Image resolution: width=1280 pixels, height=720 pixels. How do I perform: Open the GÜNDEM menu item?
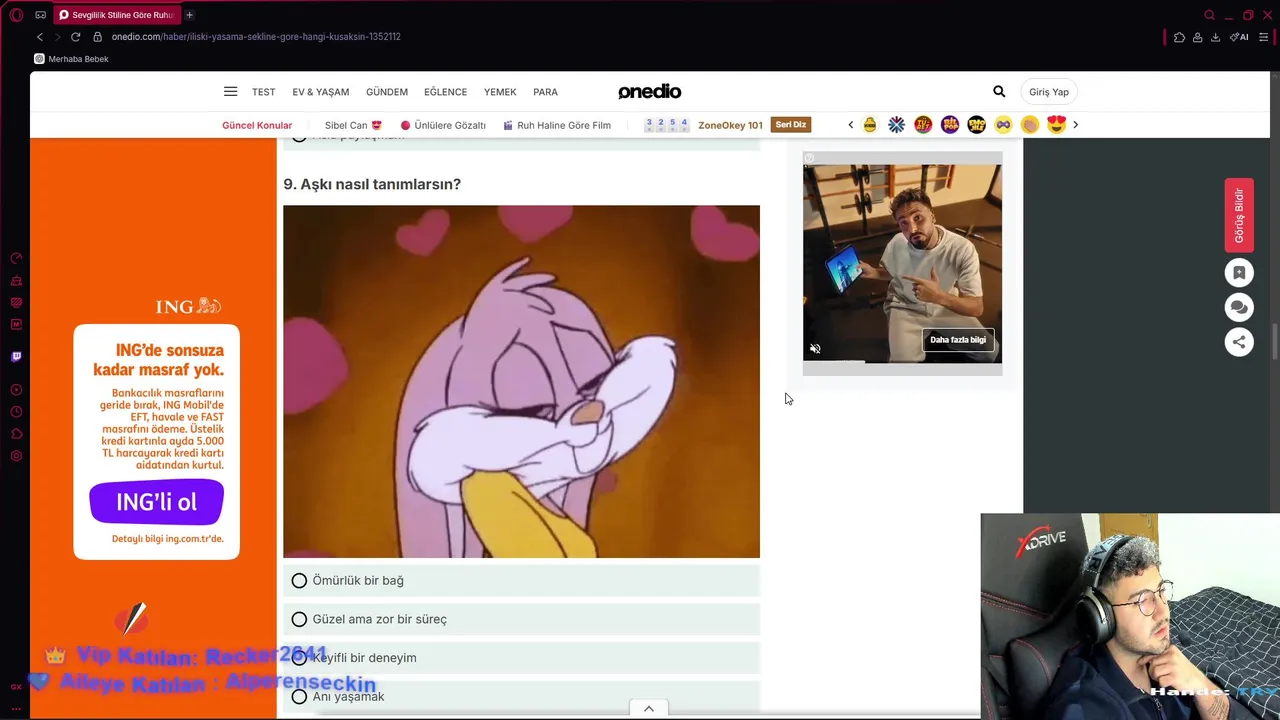pos(387,92)
